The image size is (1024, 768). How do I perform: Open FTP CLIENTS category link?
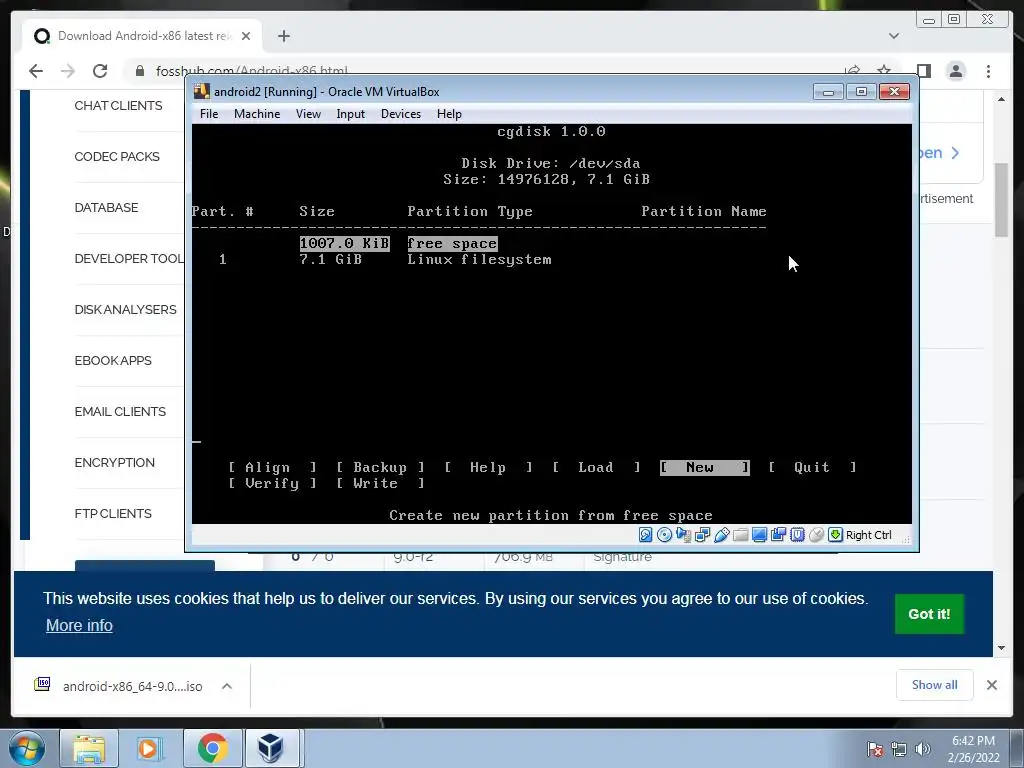pyautogui.click(x=113, y=513)
